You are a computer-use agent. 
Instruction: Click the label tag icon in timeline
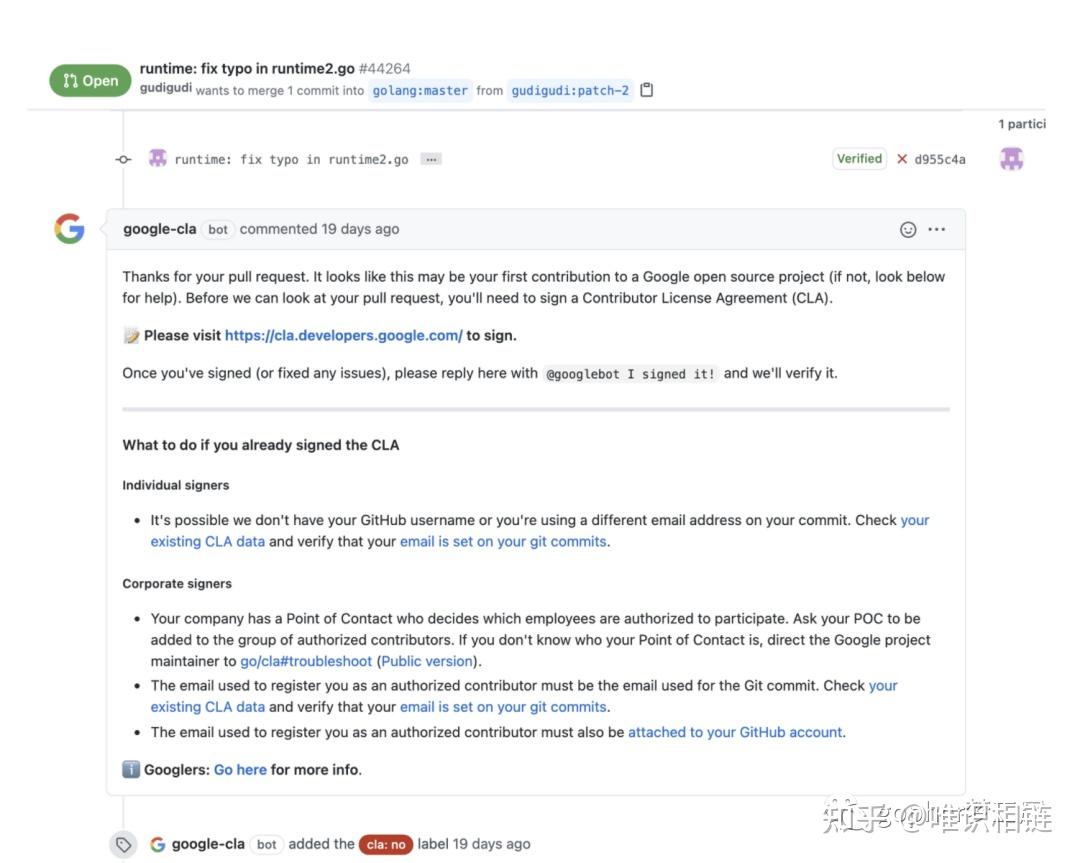[x=123, y=844]
